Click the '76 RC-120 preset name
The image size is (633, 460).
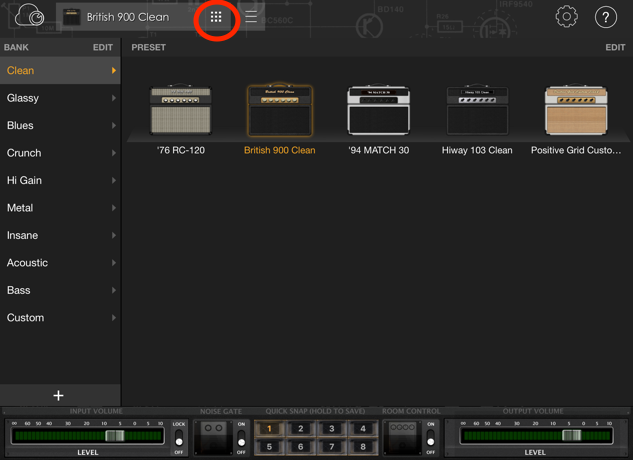coord(180,150)
